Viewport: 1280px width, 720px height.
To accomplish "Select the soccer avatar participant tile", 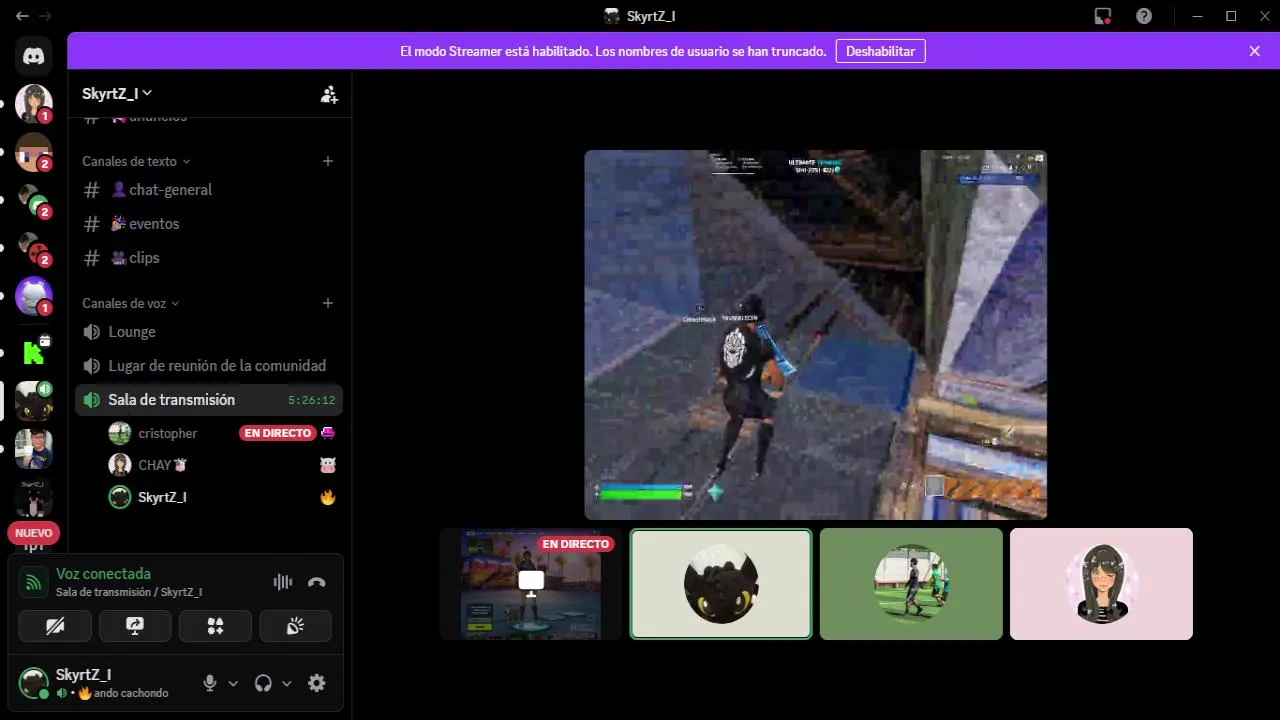I will click(x=911, y=584).
